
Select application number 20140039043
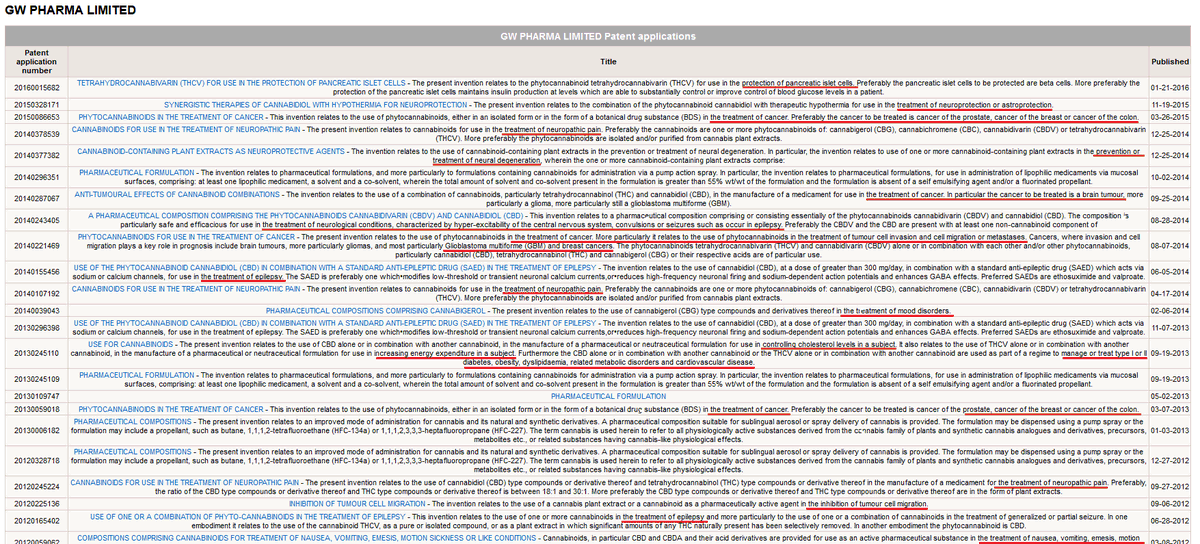[37, 311]
